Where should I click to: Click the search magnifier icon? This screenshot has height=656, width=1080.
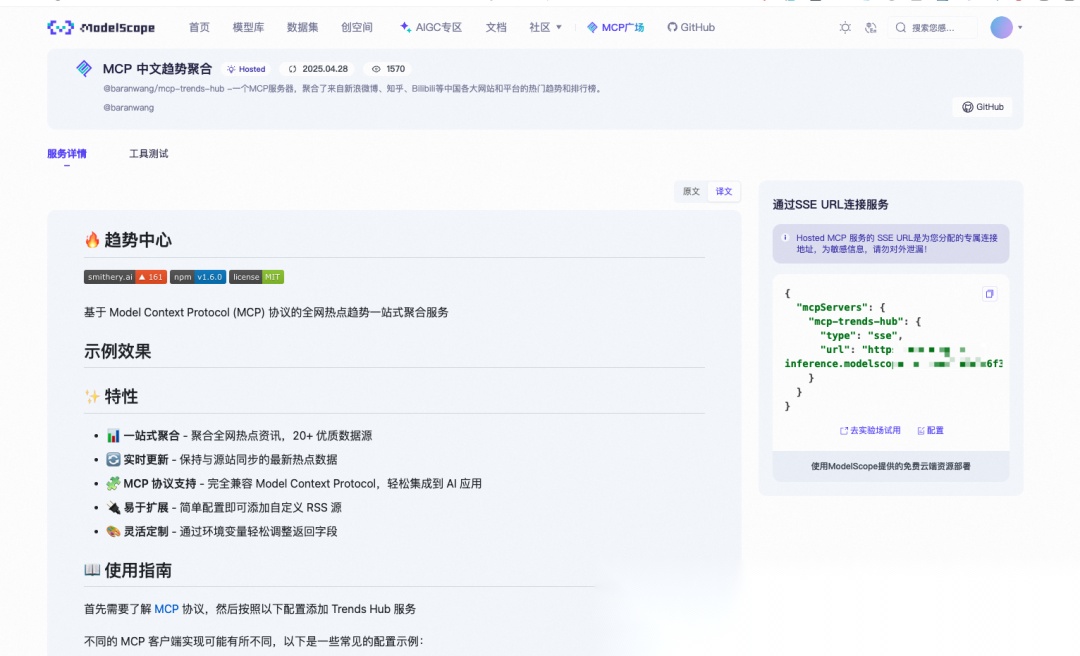pyautogui.click(x=901, y=28)
